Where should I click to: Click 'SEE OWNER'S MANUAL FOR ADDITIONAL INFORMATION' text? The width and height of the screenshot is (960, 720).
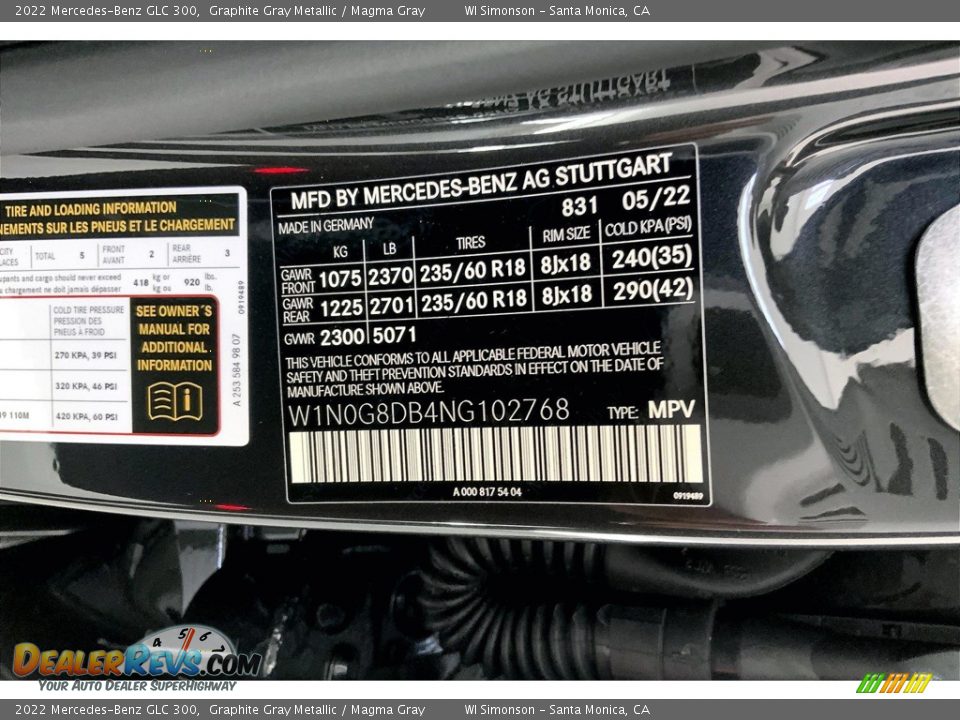(174, 338)
